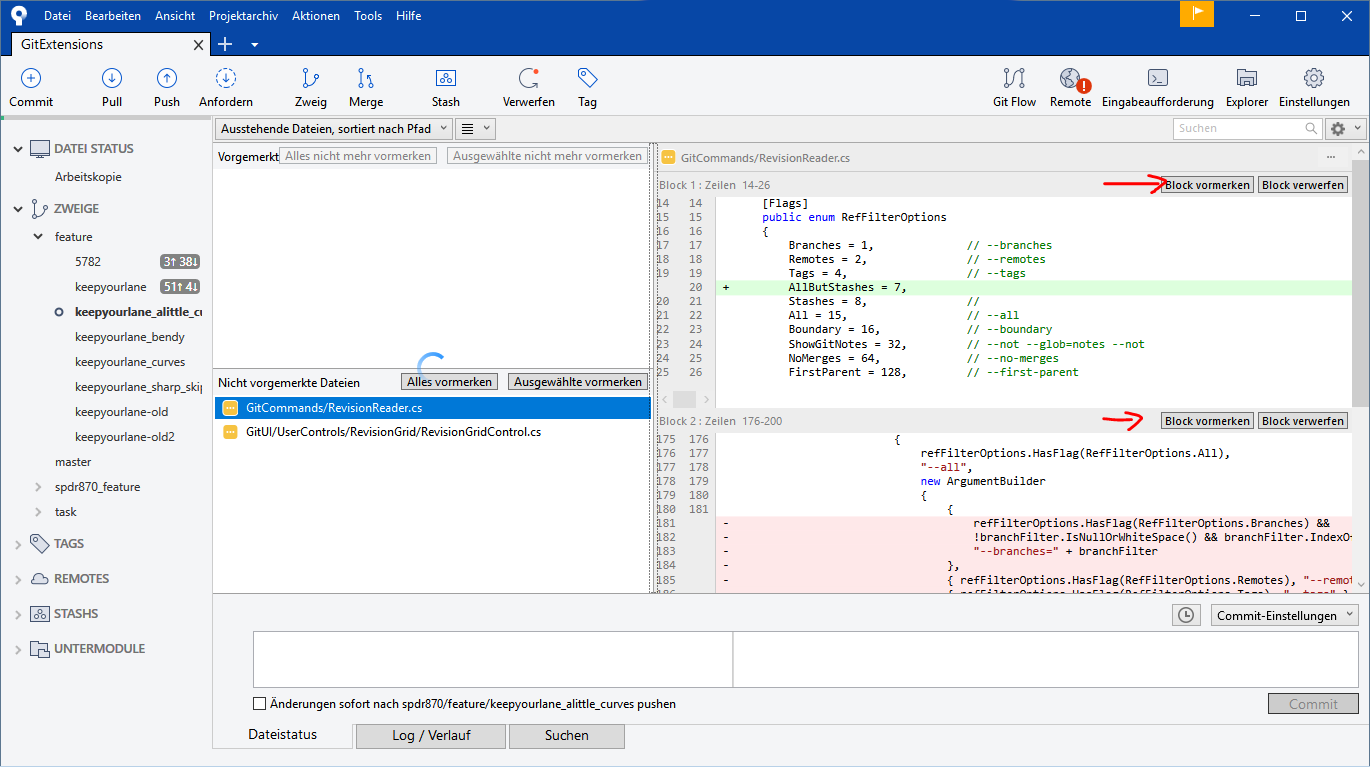
Task: Discard Block 1 with Block verwerfen
Action: pyautogui.click(x=1303, y=185)
